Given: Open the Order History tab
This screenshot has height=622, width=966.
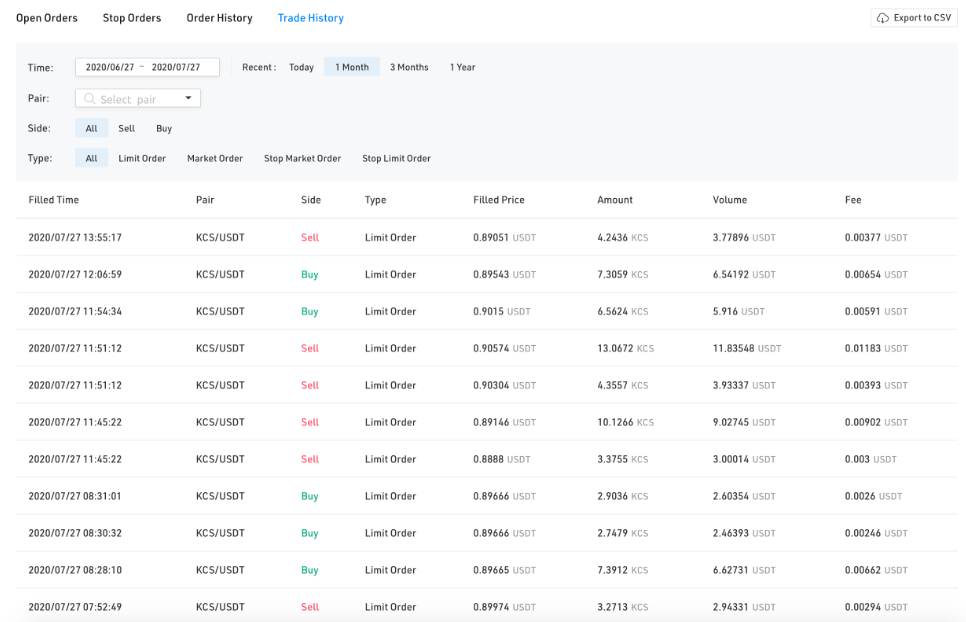Looking at the screenshot, I should tap(219, 17).
